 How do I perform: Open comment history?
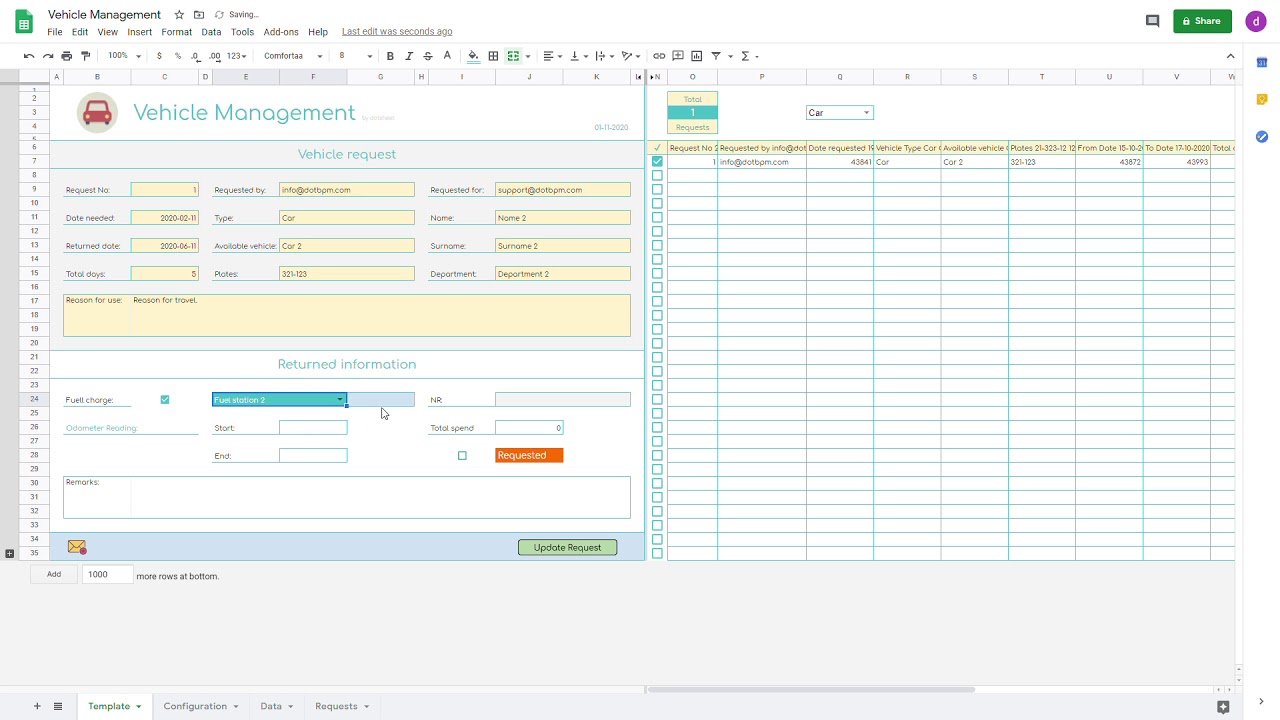pos(1152,21)
